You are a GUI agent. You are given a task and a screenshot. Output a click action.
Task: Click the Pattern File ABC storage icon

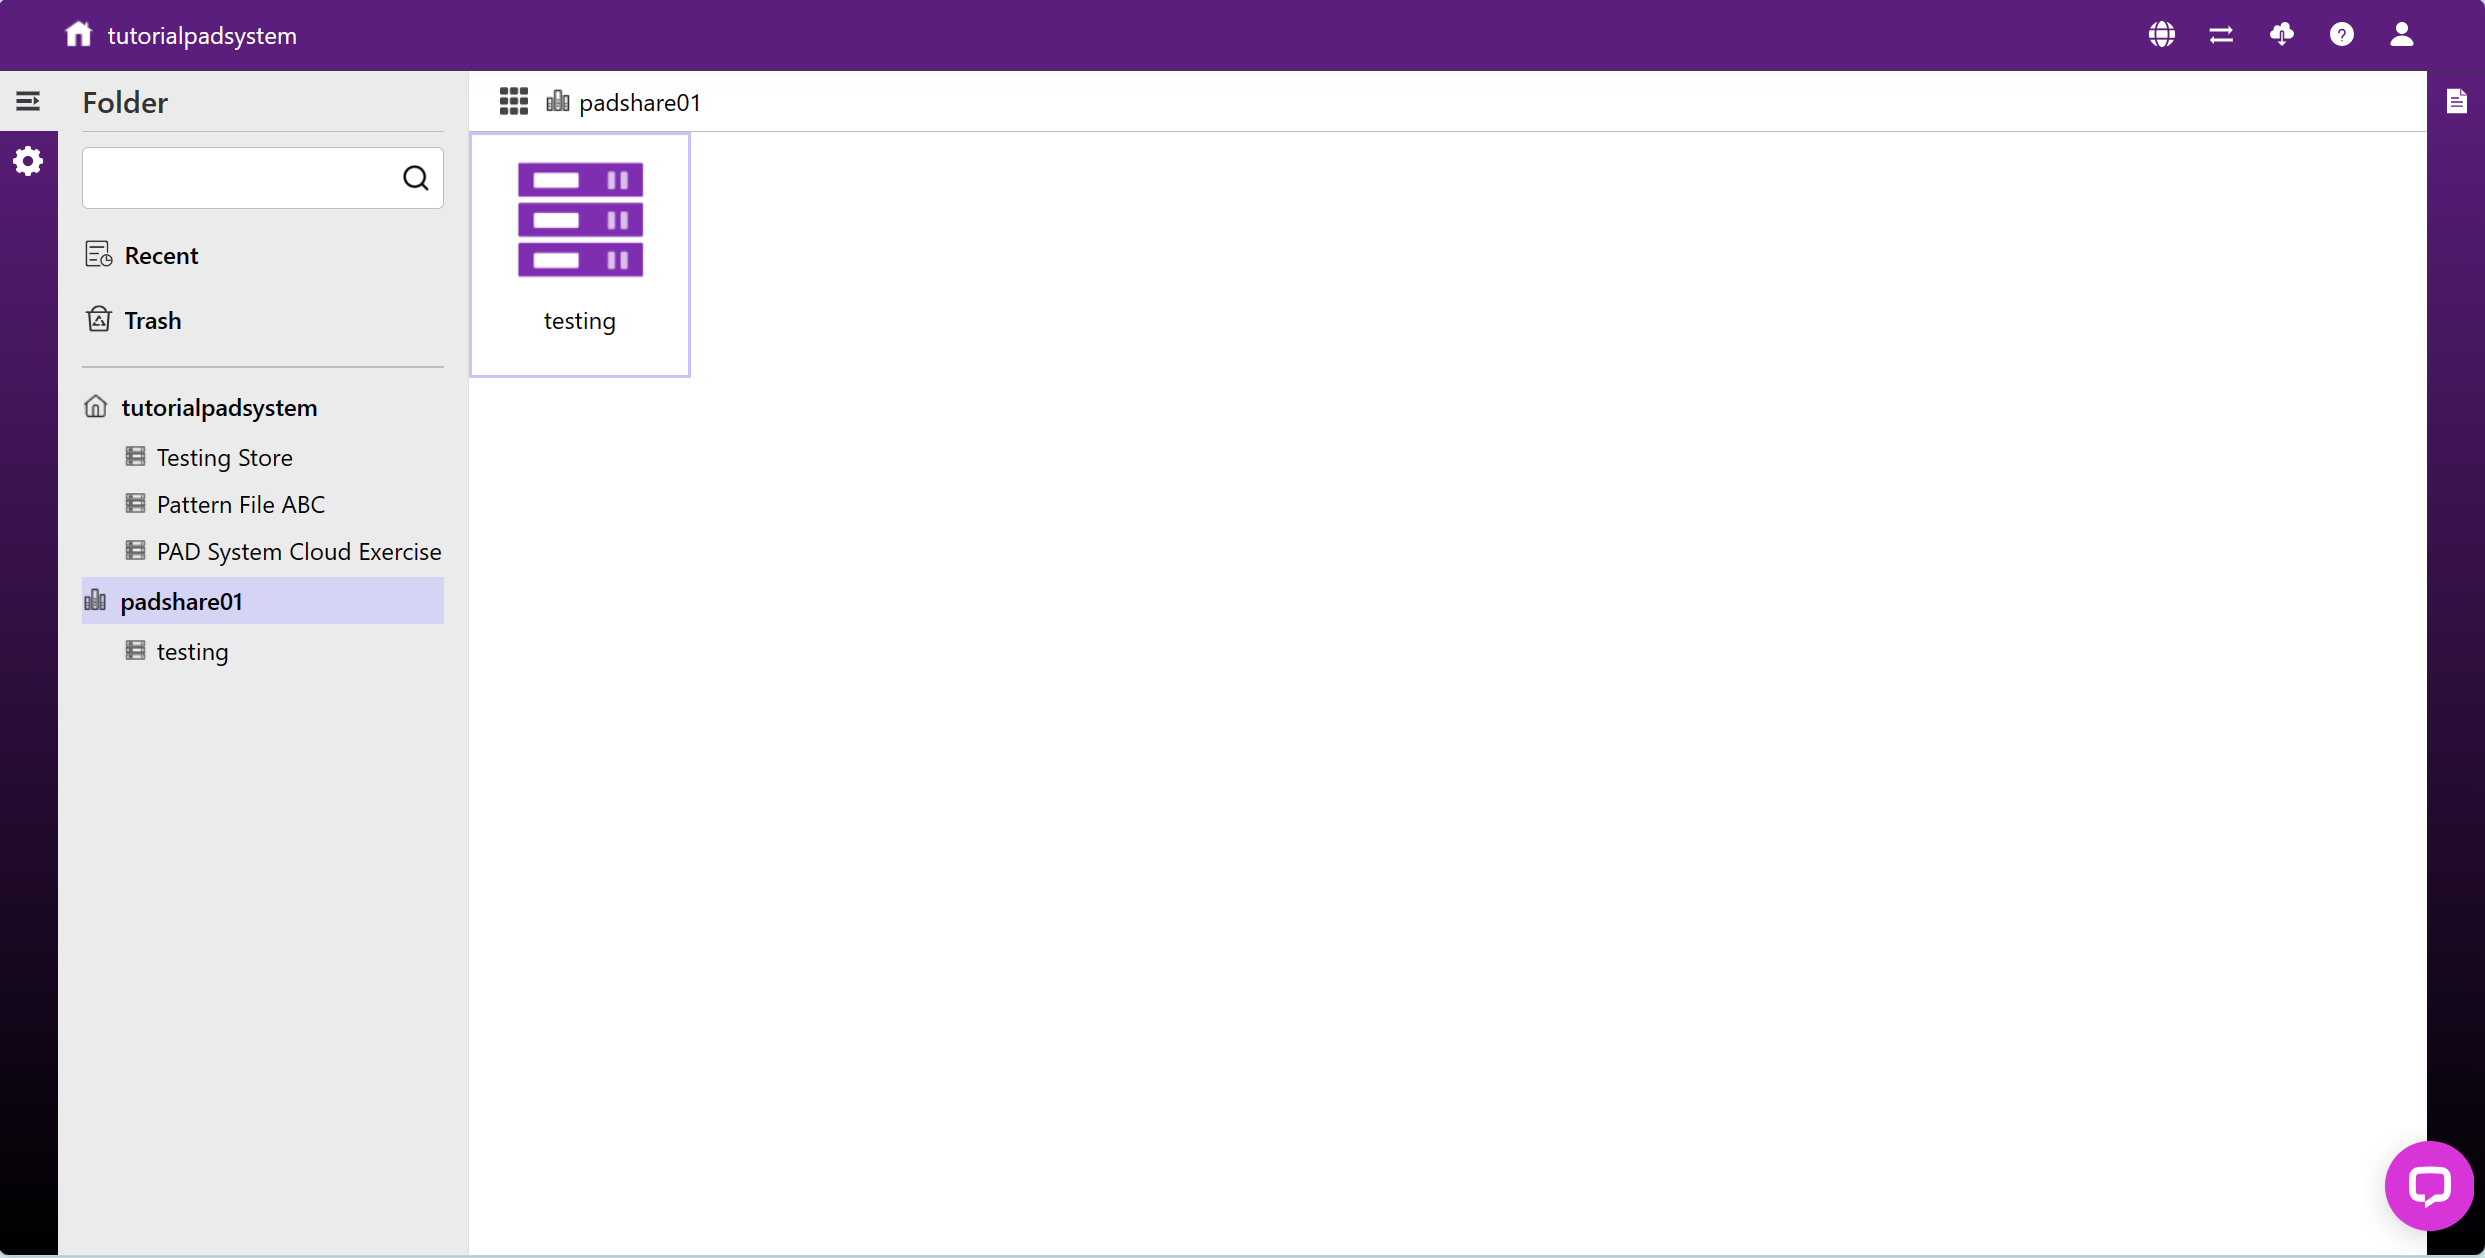(135, 503)
